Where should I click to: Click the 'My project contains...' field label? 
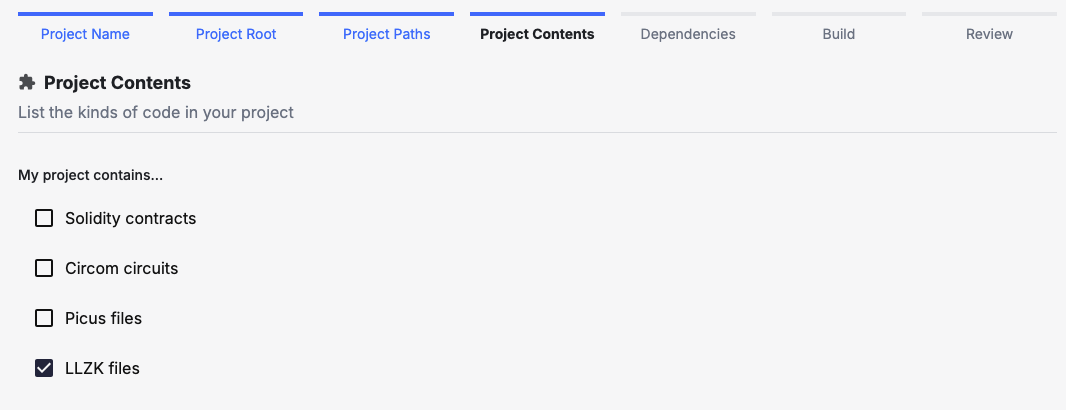coord(90,175)
